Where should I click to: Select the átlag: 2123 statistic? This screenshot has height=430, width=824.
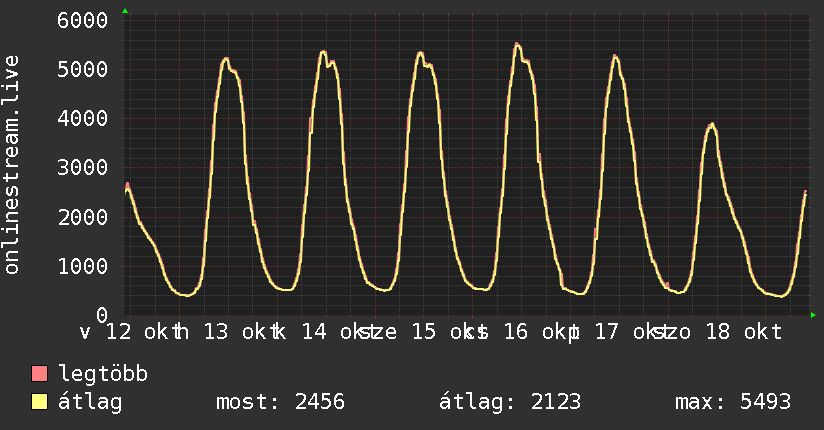(510, 402)
